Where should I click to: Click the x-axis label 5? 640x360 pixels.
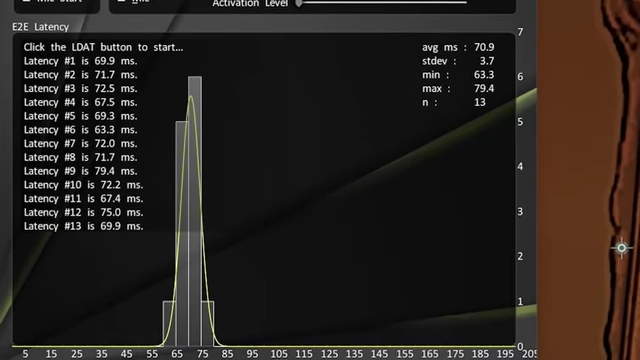25,354
